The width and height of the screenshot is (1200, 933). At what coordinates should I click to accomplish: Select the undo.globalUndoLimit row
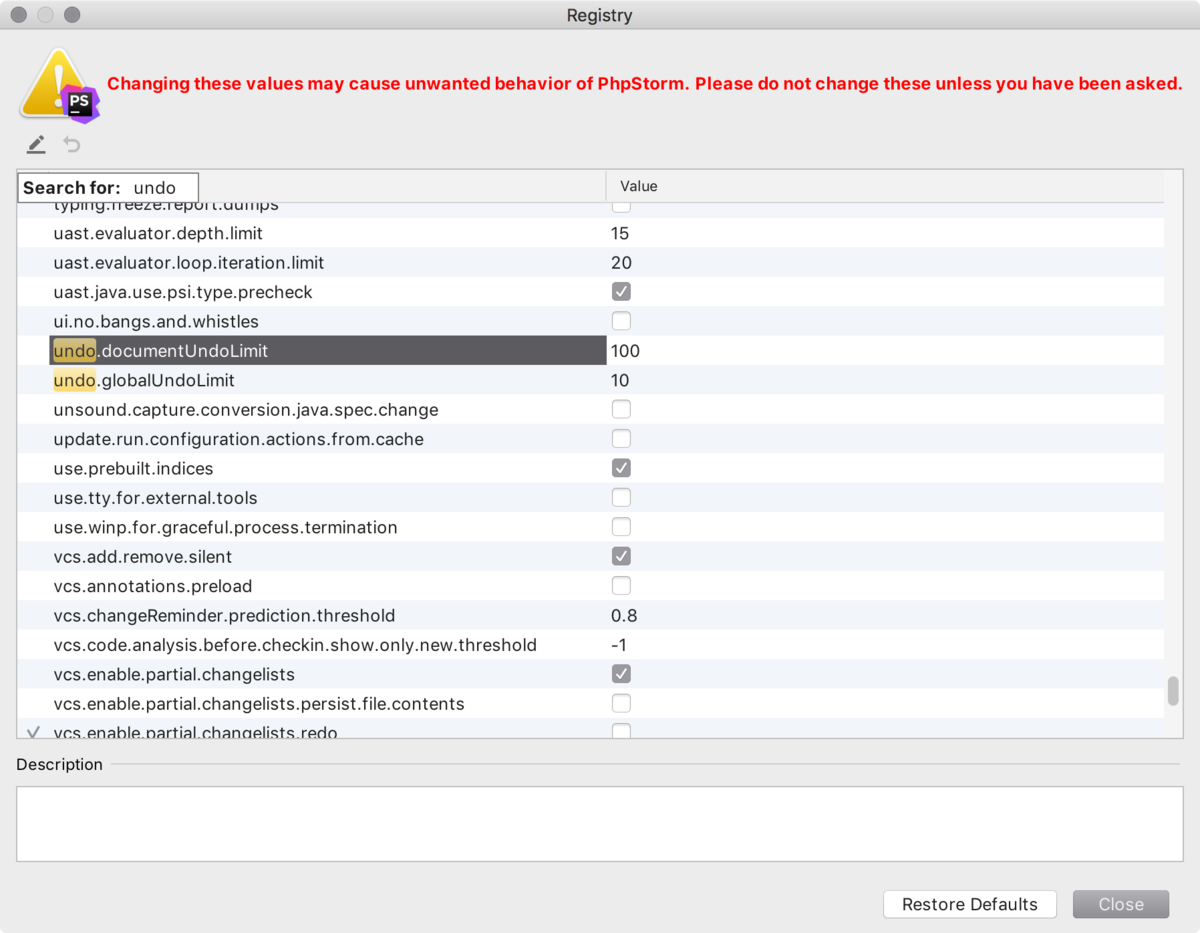pyautogui.click(x=300, y=380)
